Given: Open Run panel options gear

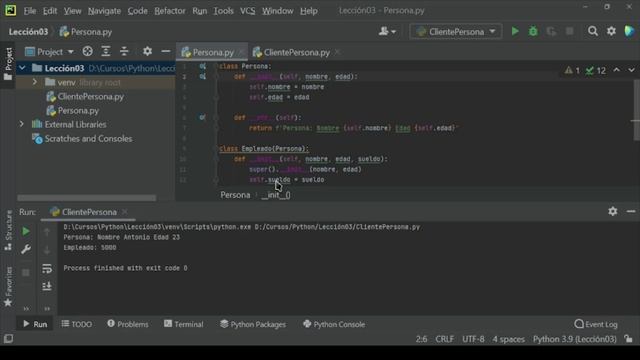Looking at the screenshot, I should [612, 211].
